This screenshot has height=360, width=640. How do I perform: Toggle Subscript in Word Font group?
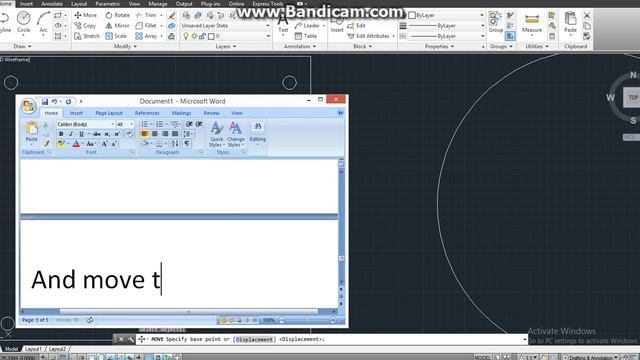click(107, 134)
